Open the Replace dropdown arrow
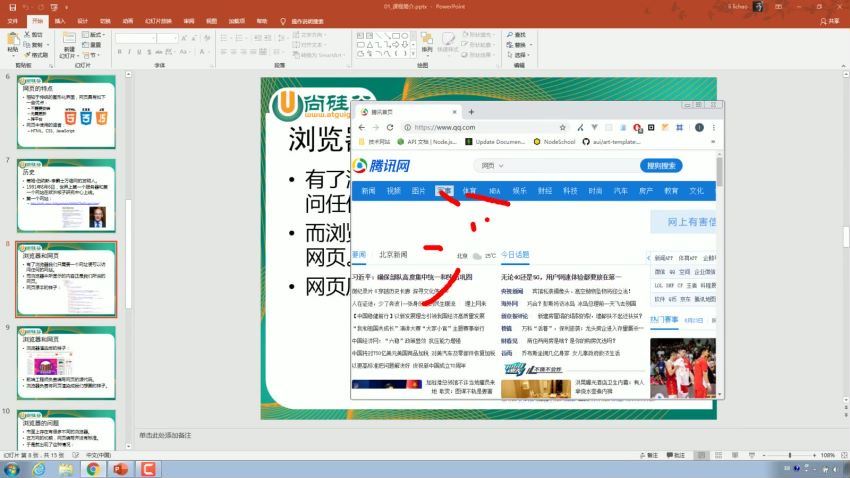Screen dimensions: 850x478 click(531, 44)
